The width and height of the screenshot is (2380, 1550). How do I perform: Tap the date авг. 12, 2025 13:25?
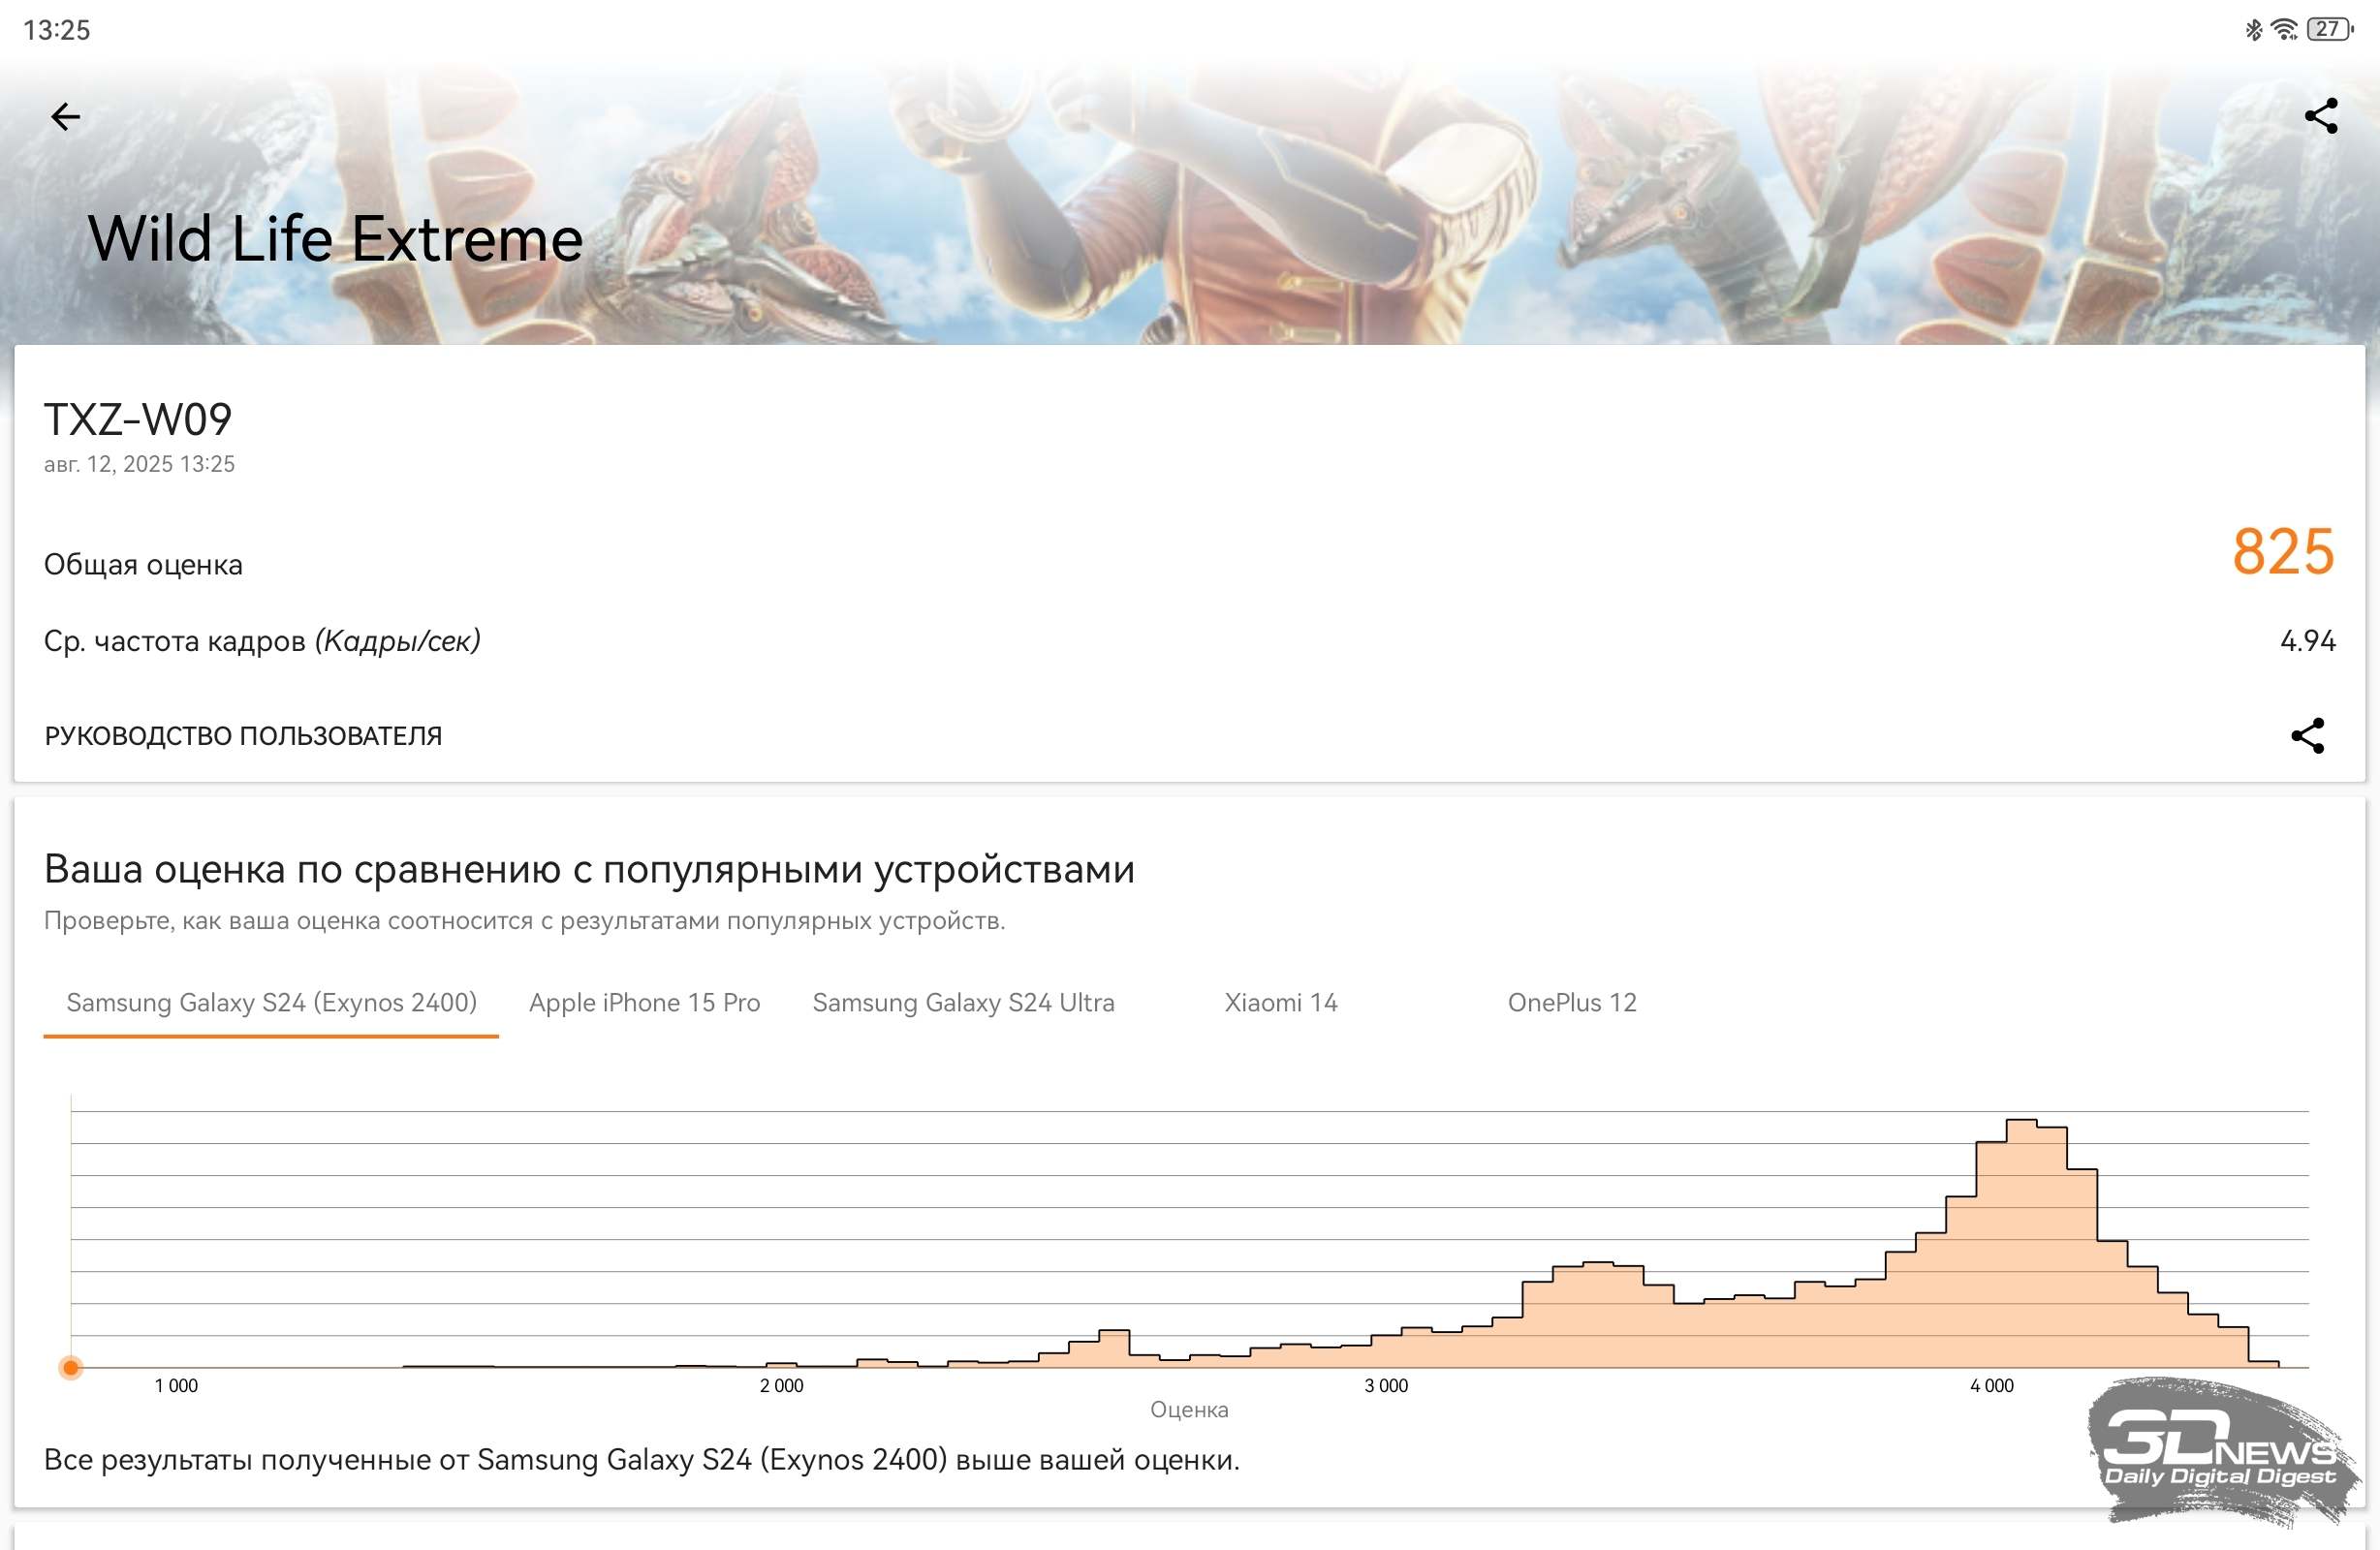[139, 465]
